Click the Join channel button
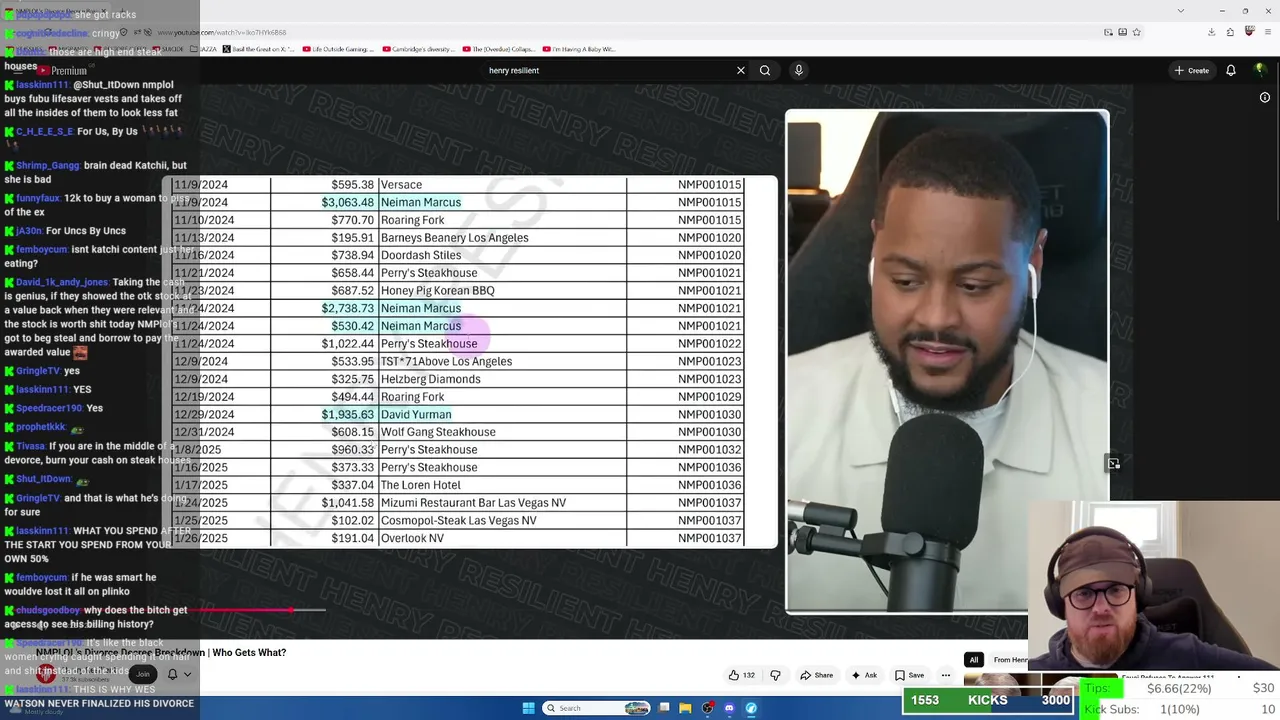Screen dimensions: 1280x720 [x=142, y=674]
